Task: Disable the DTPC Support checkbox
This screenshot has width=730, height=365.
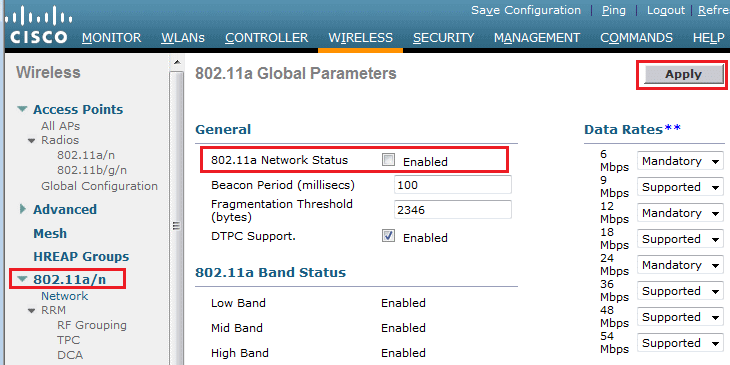Action: [388, 237]
